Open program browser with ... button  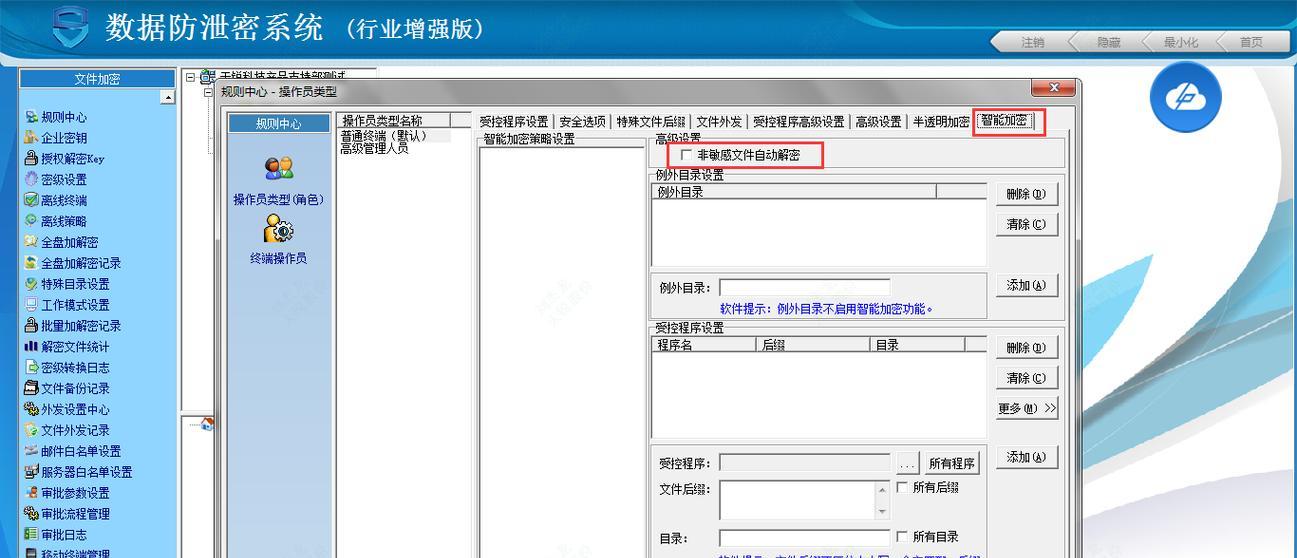(x=907, y=464)
